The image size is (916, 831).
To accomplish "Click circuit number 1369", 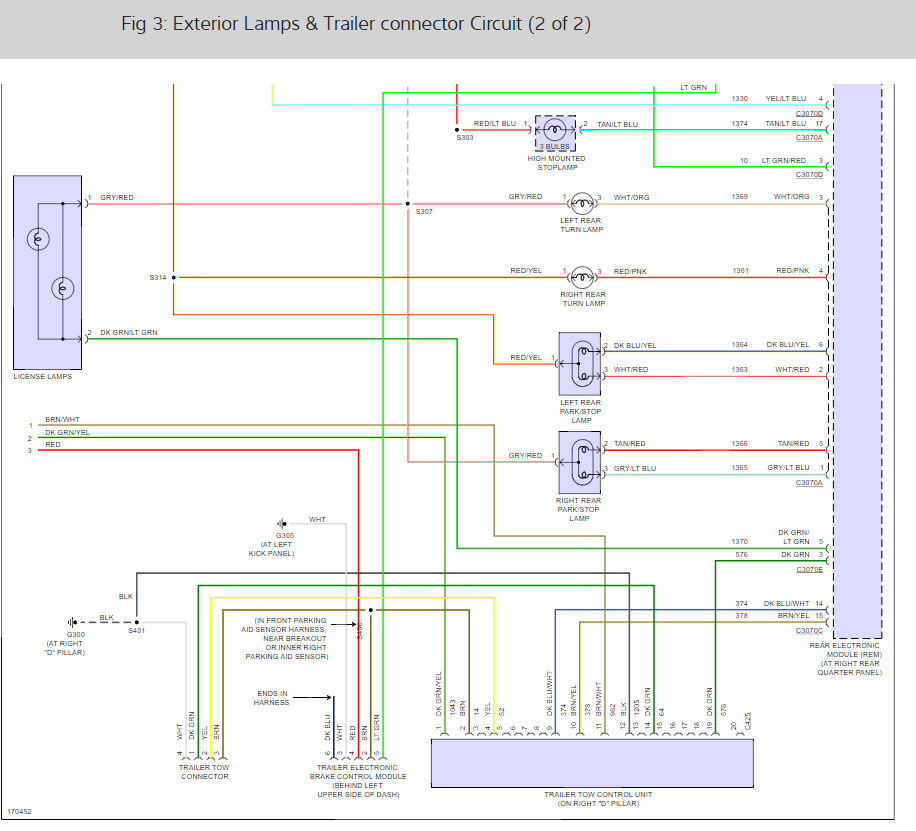I will point(740,197).
